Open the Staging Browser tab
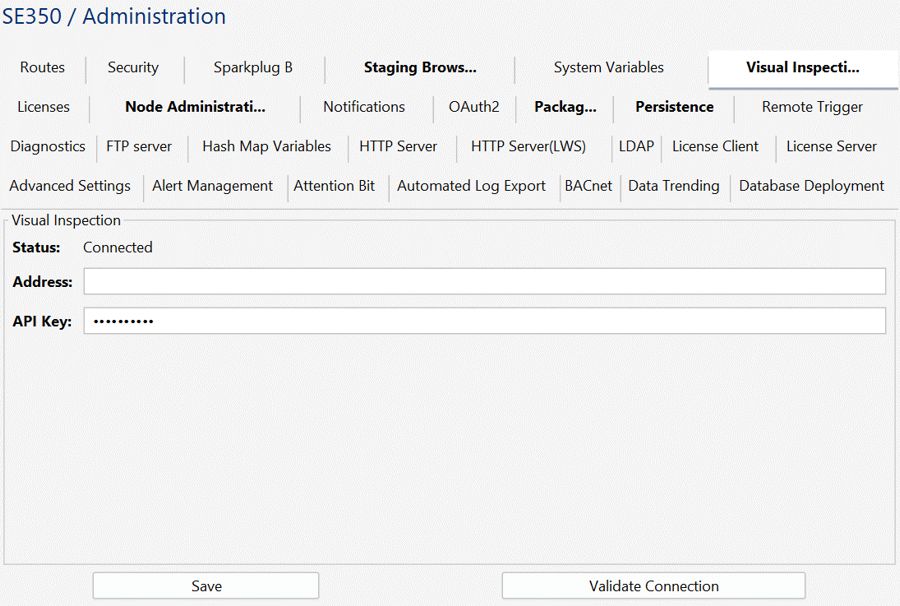Screen dimensions: 900x606 tap(420, 68)
